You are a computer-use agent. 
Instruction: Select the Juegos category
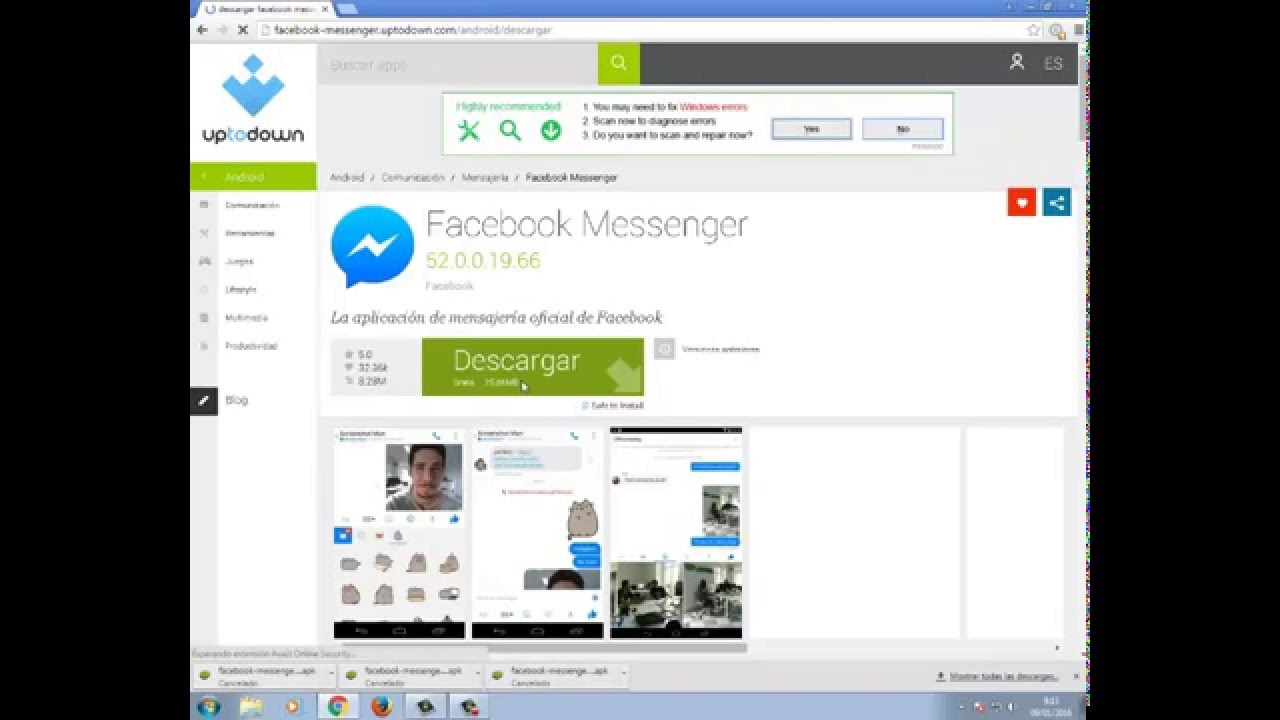[x=239, y=261]
